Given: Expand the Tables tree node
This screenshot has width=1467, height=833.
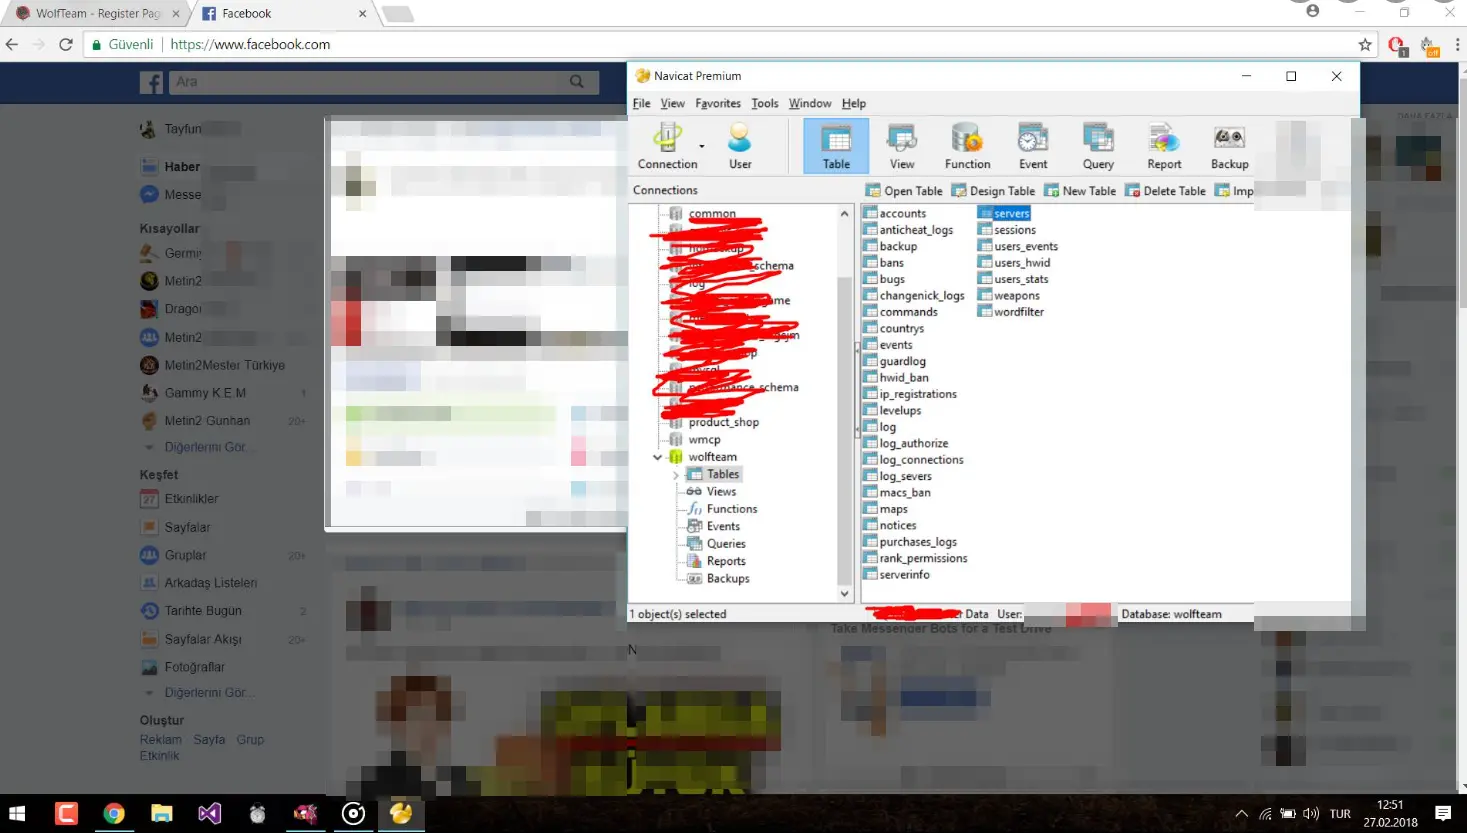Looking at the screenshot, I should pos(676,475).
